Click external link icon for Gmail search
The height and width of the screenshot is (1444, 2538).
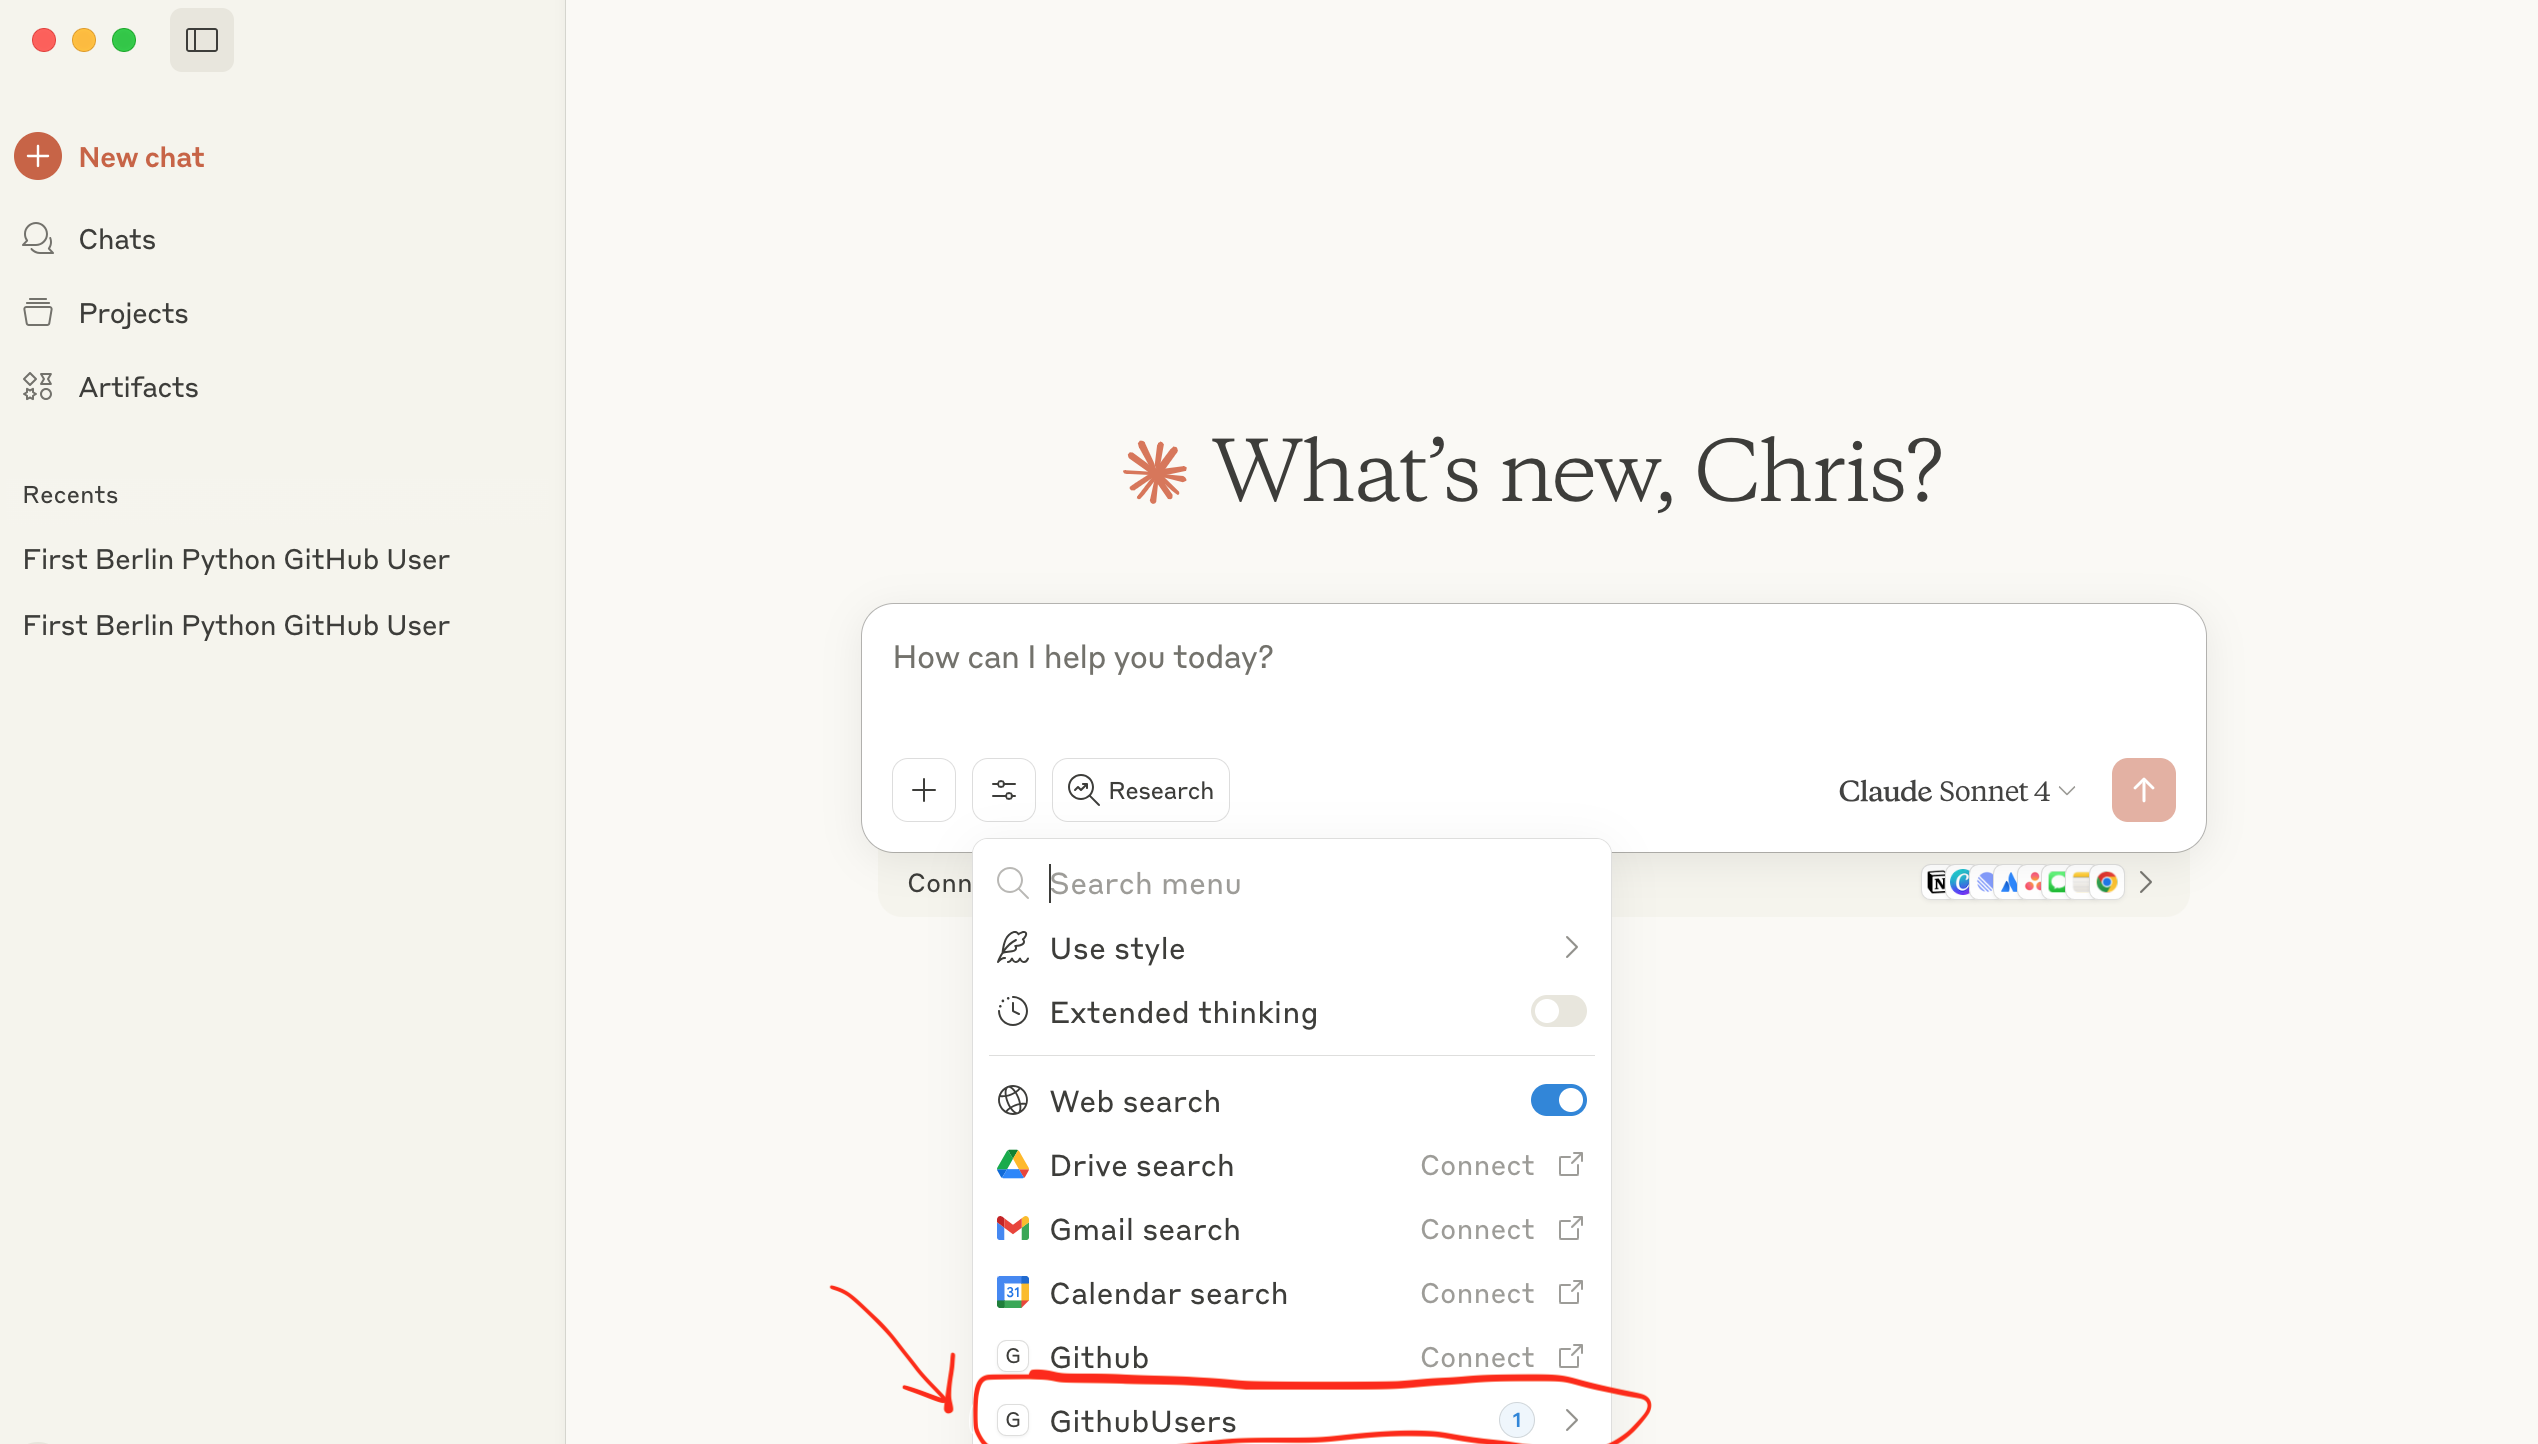(x=1571, y=1228)
